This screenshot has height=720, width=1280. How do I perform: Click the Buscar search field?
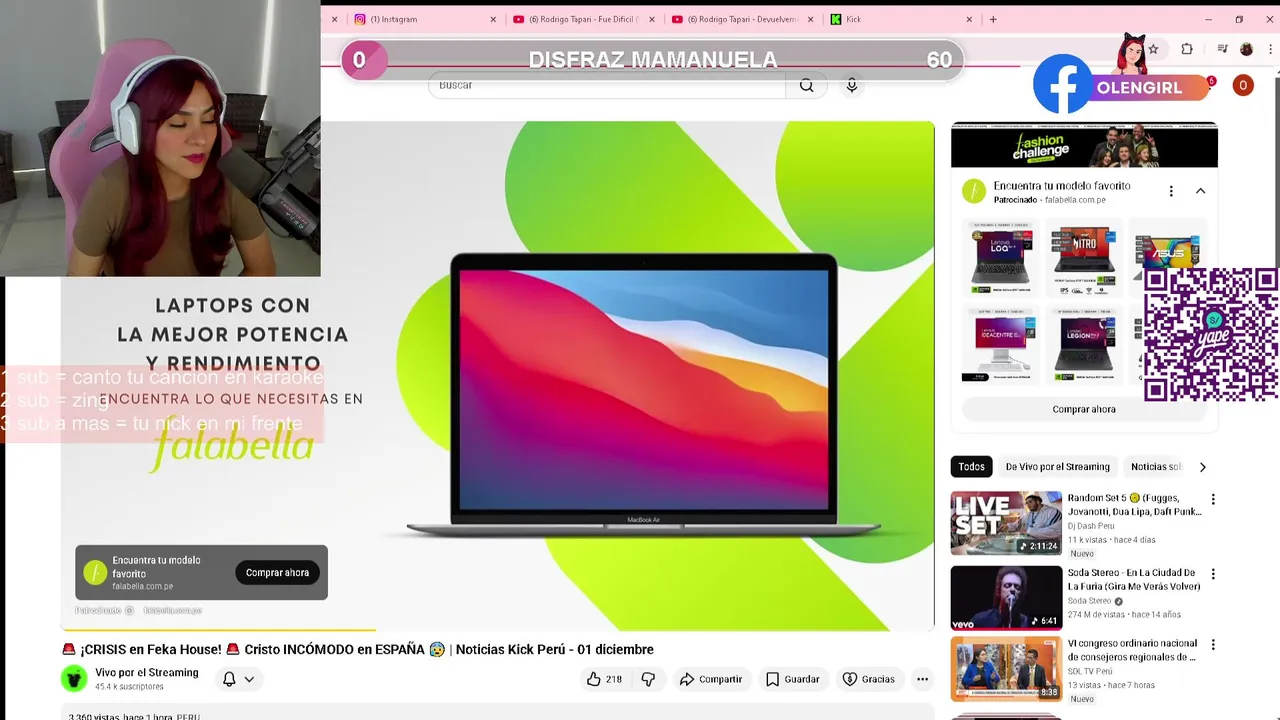coord(607,86)
